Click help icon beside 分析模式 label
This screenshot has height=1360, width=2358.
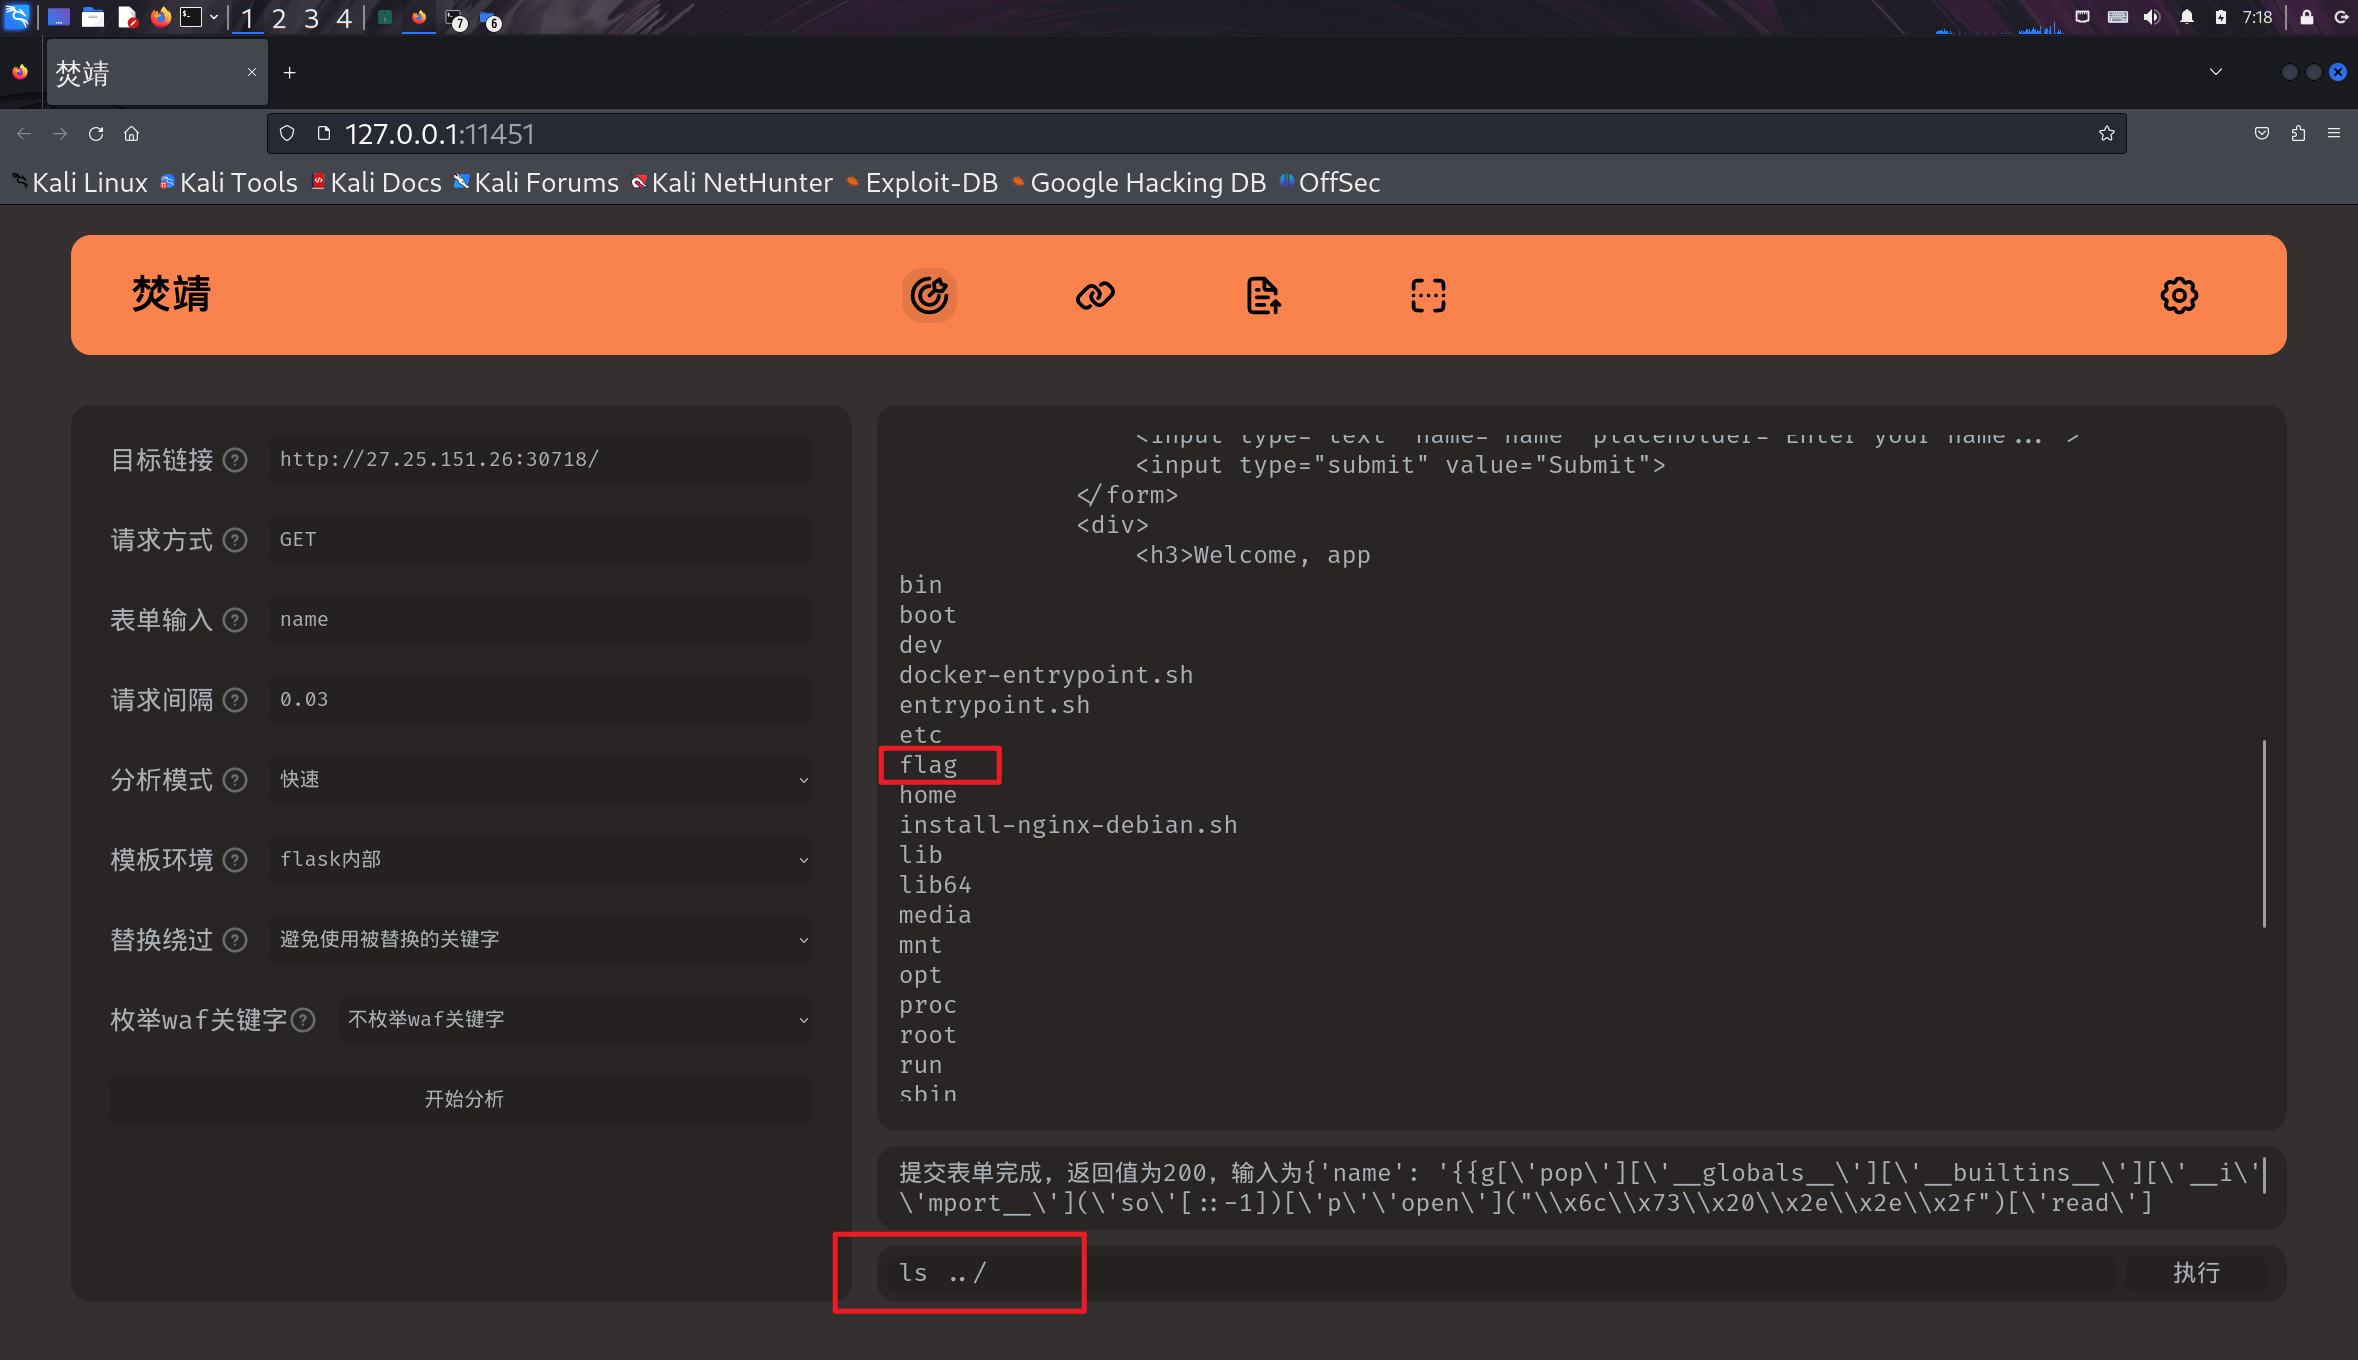235,780
